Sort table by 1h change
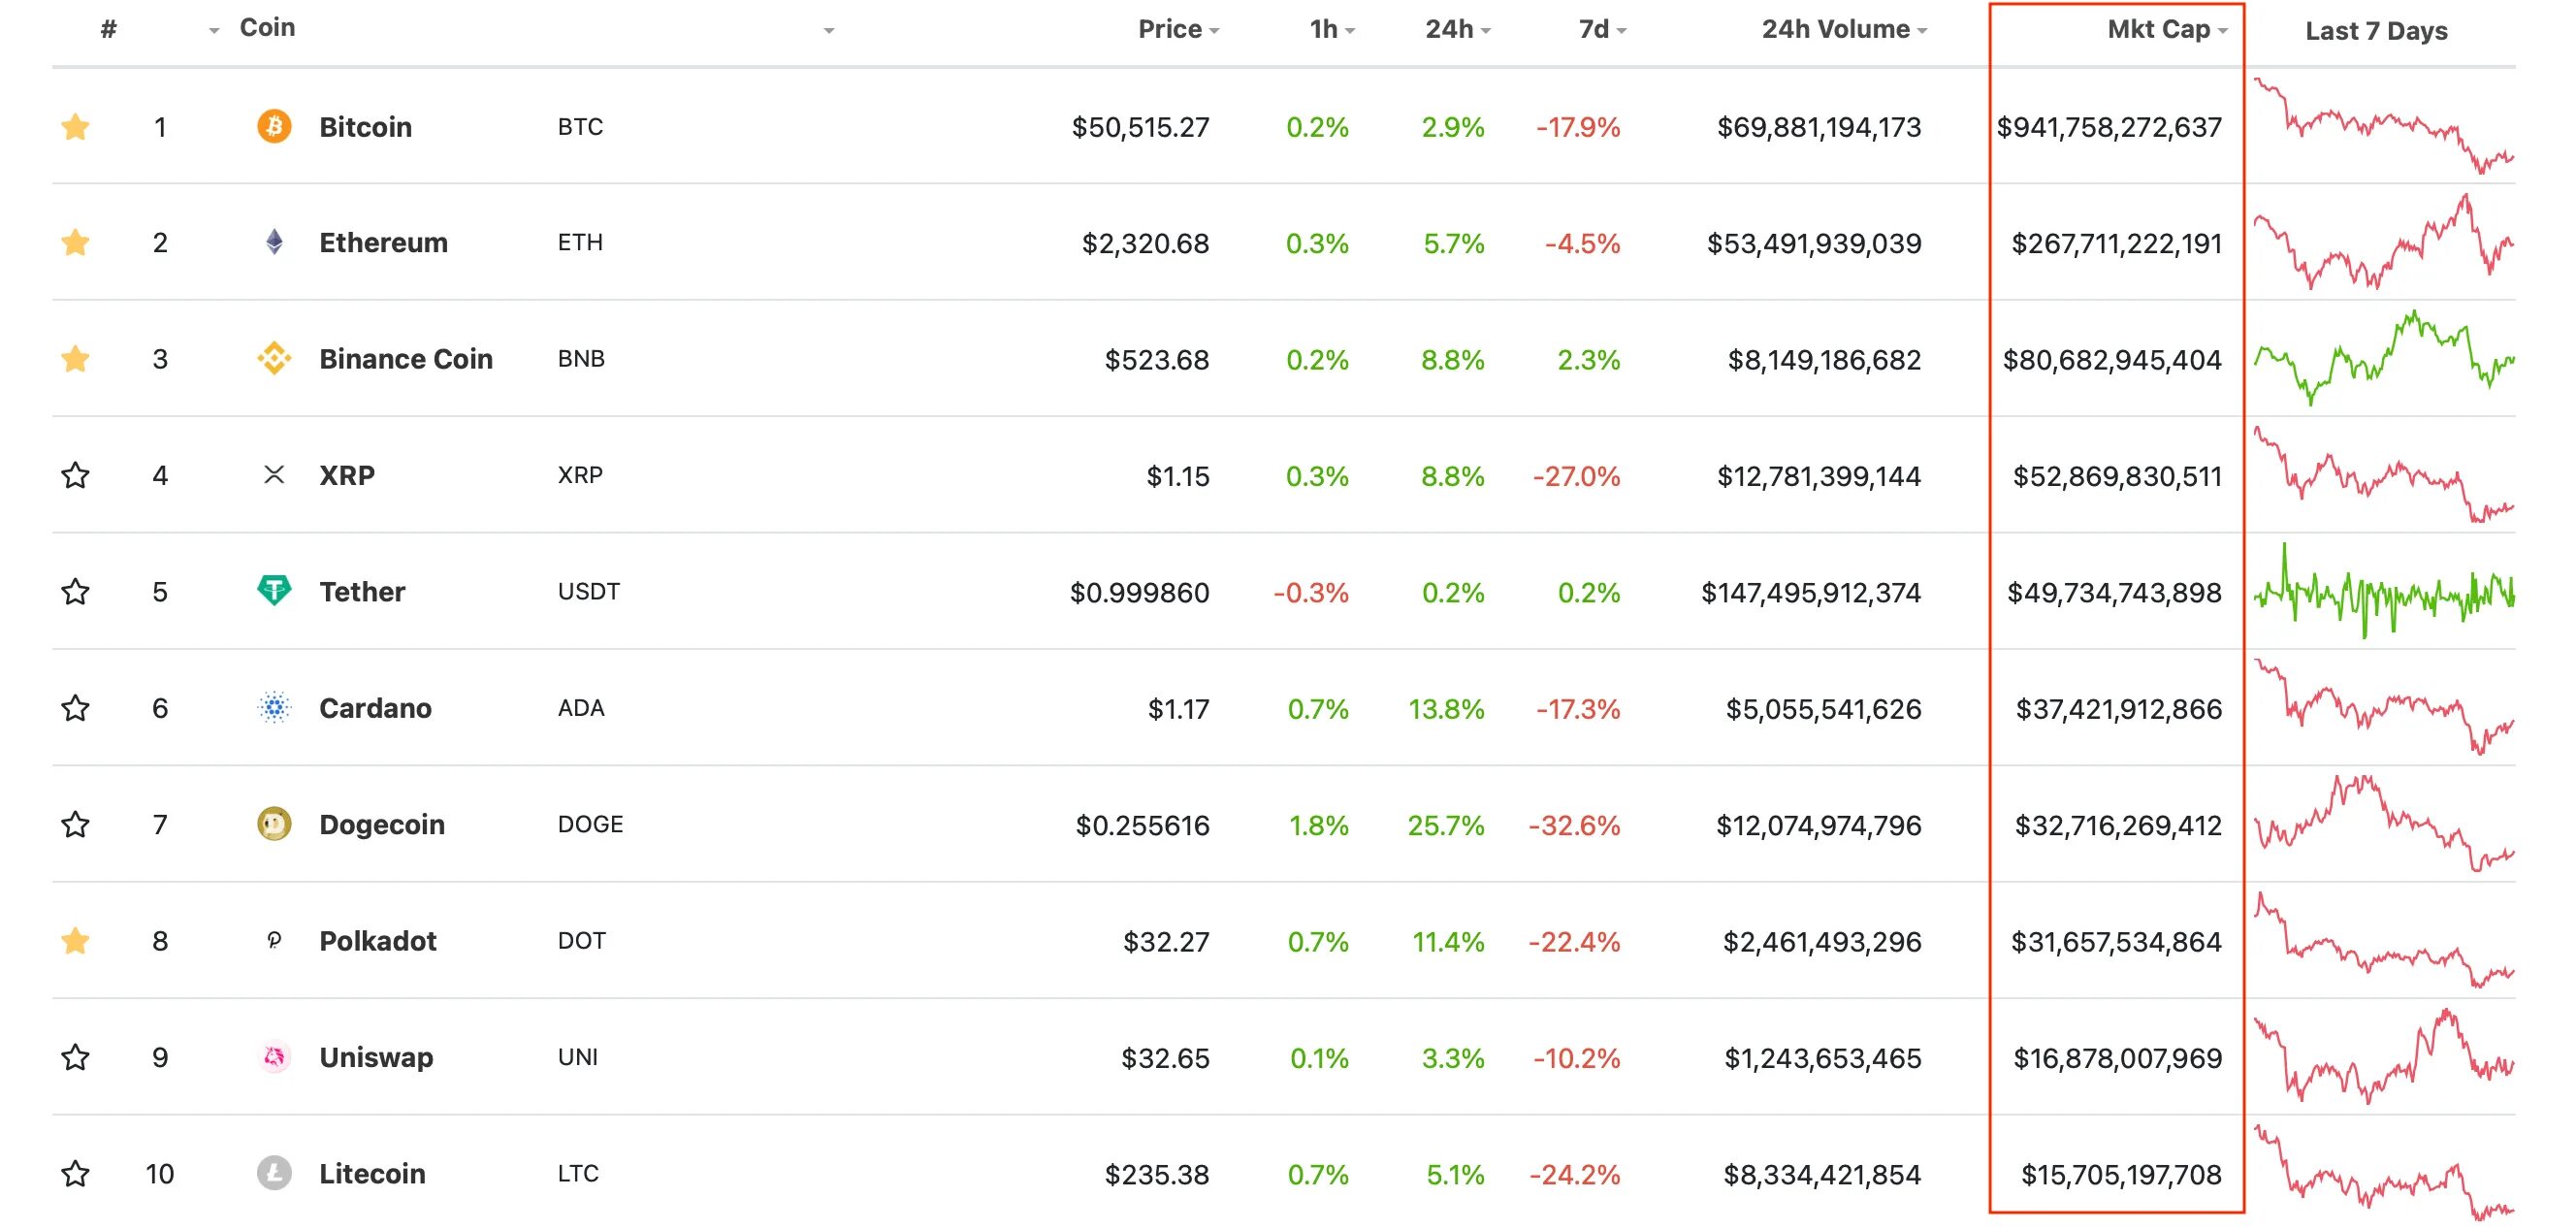2576x1230 pixels. [x=1332, y=29]
